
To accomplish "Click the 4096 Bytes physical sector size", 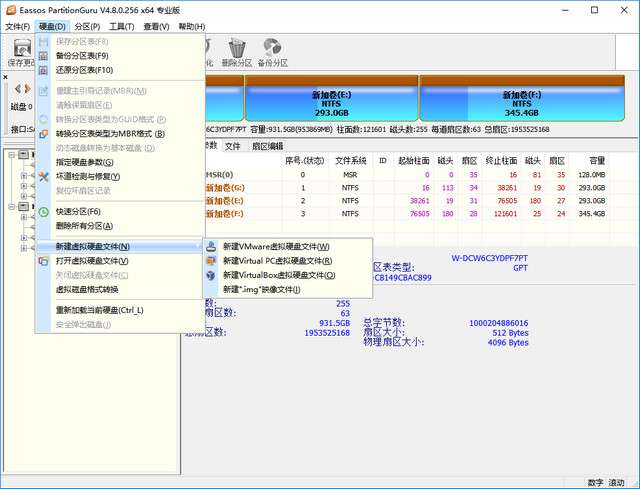I will [508, 343].
